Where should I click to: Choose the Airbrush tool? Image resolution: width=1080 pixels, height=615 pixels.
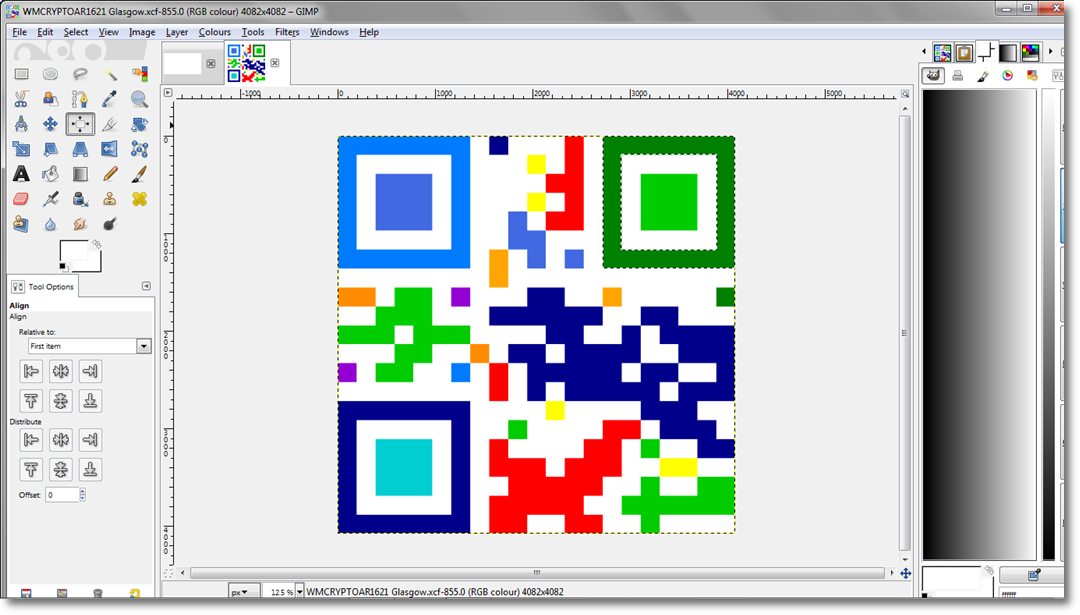coord(50,199)
